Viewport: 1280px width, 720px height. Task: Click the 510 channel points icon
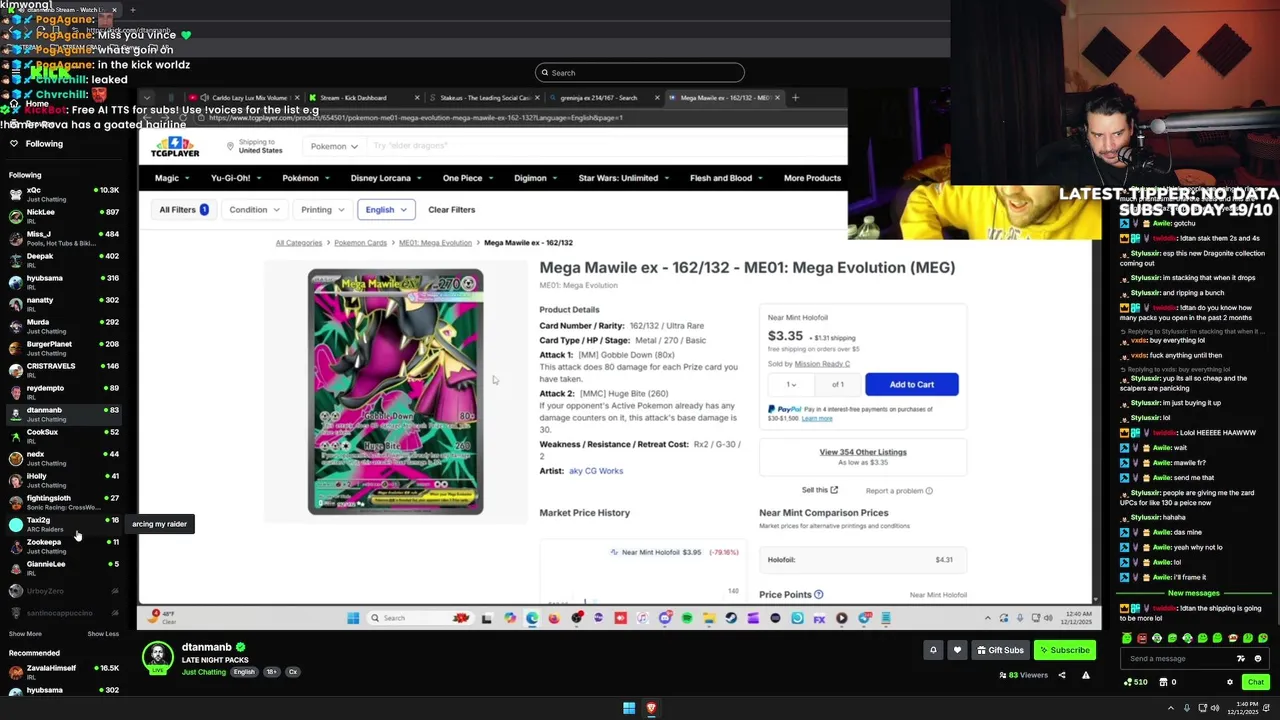tap(1134, 682)
